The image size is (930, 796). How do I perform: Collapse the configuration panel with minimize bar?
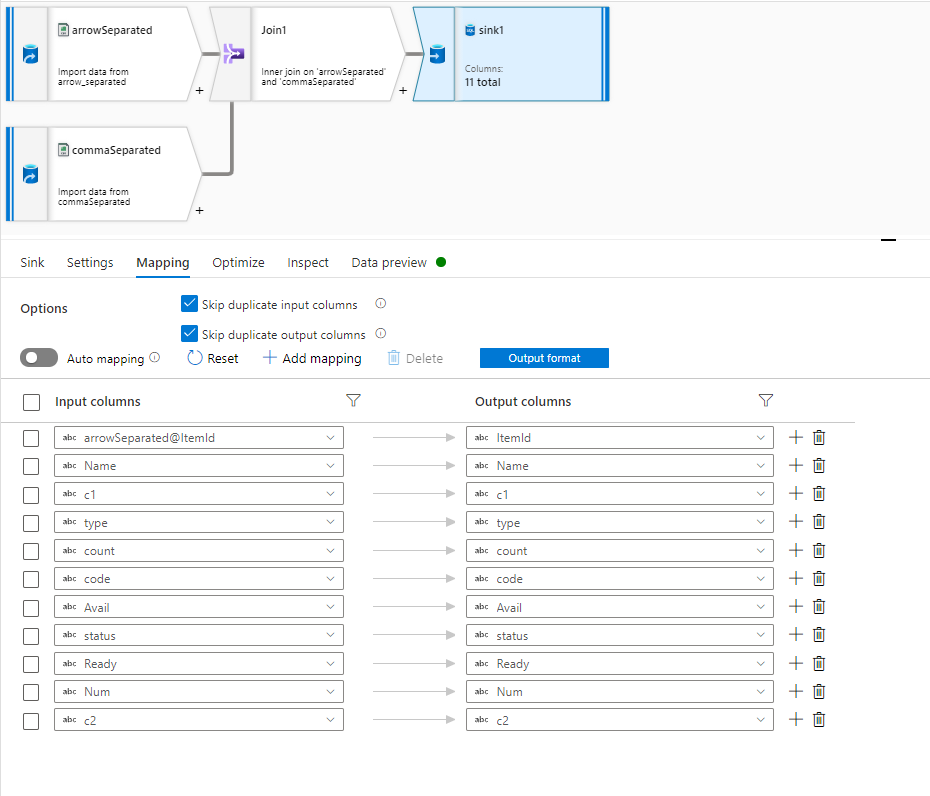coord(888,240)
